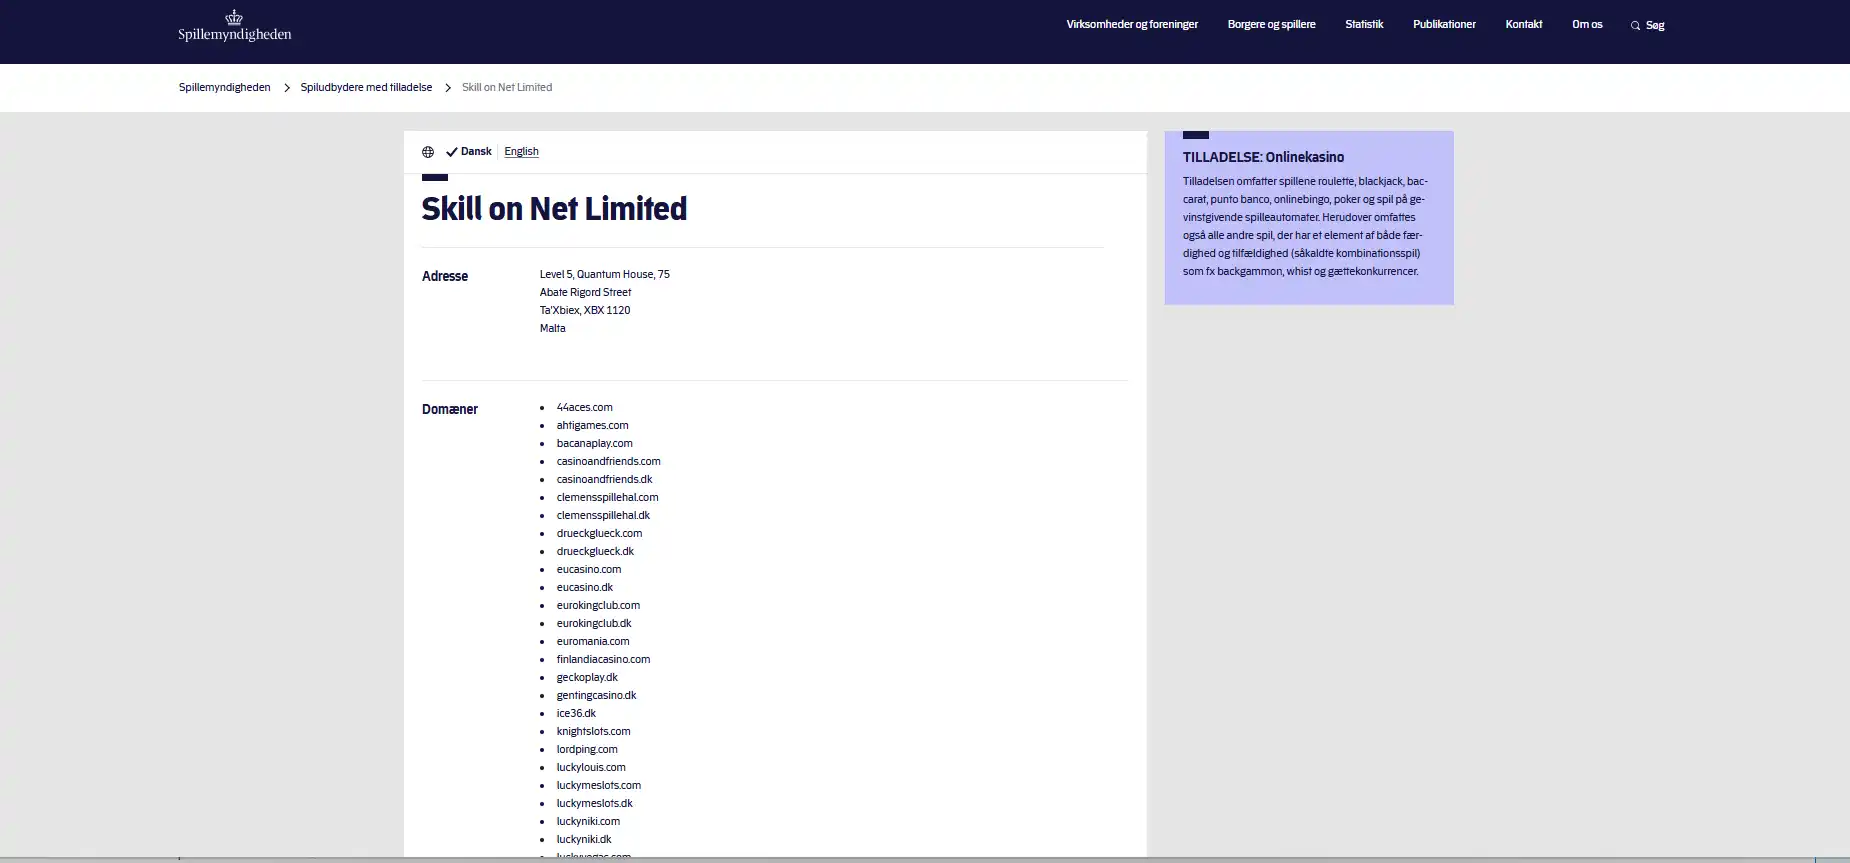
Task: Click the eucasino.dk domain entry
Action: (585, 588)
